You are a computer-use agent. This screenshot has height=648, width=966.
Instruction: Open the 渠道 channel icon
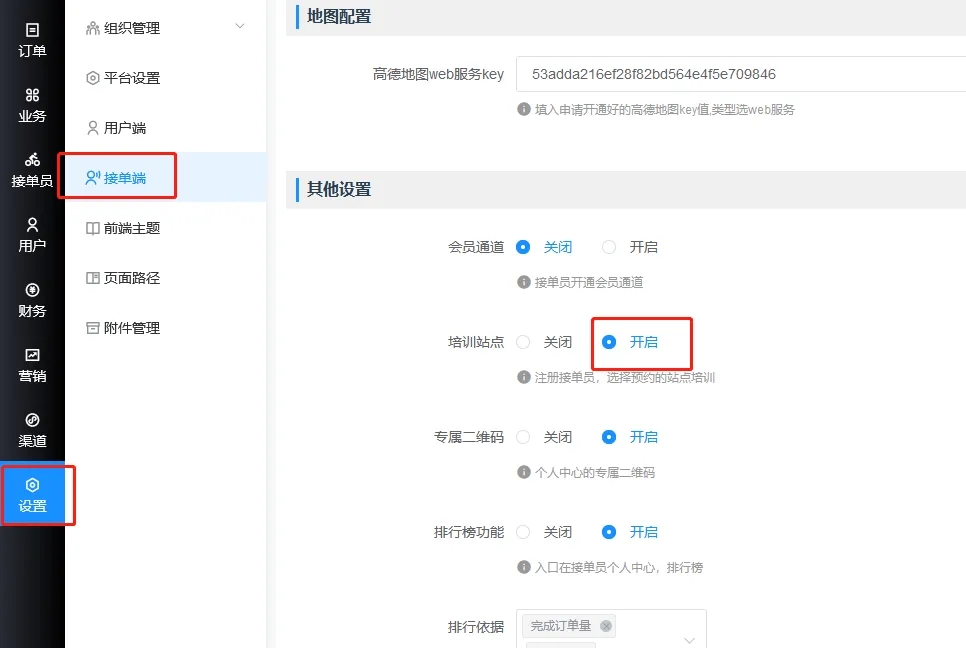coord(32,420)
